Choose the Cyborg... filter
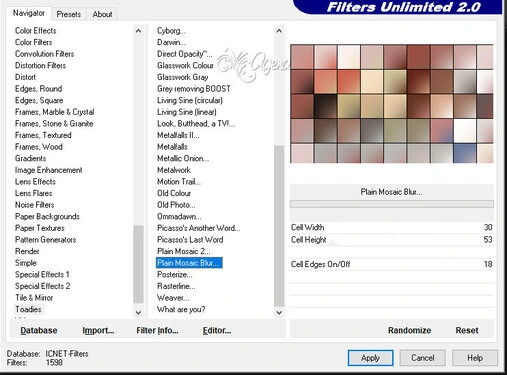Image resolution: width=507 pixels, height=375 pixels. [x=171, y=31]
